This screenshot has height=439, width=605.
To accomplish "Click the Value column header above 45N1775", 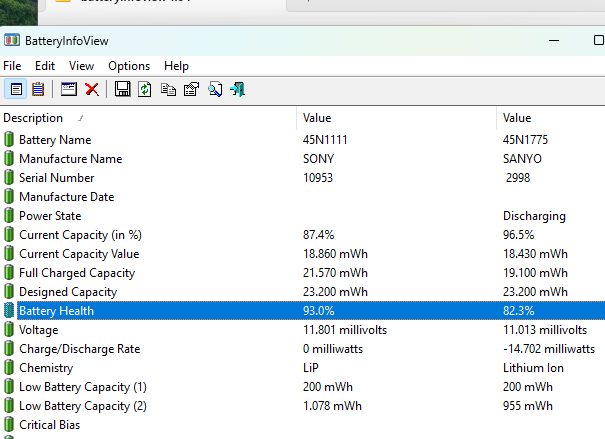I will coord(551,118).
